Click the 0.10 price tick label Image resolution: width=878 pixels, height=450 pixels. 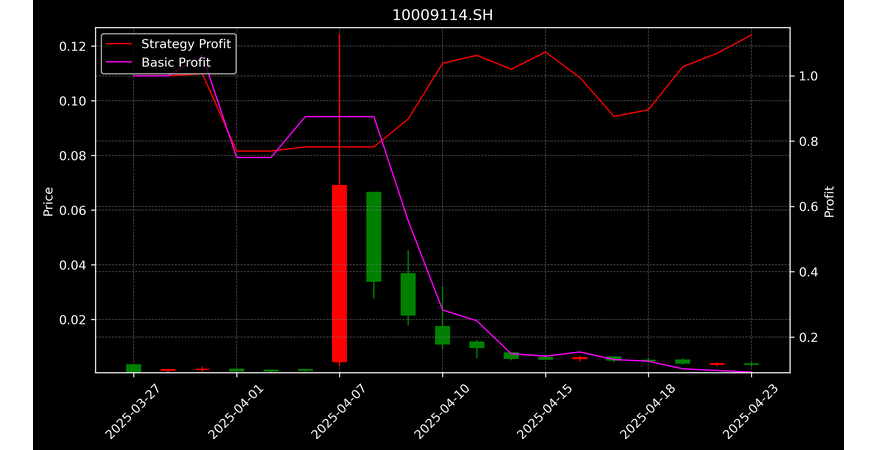(74, 101)
